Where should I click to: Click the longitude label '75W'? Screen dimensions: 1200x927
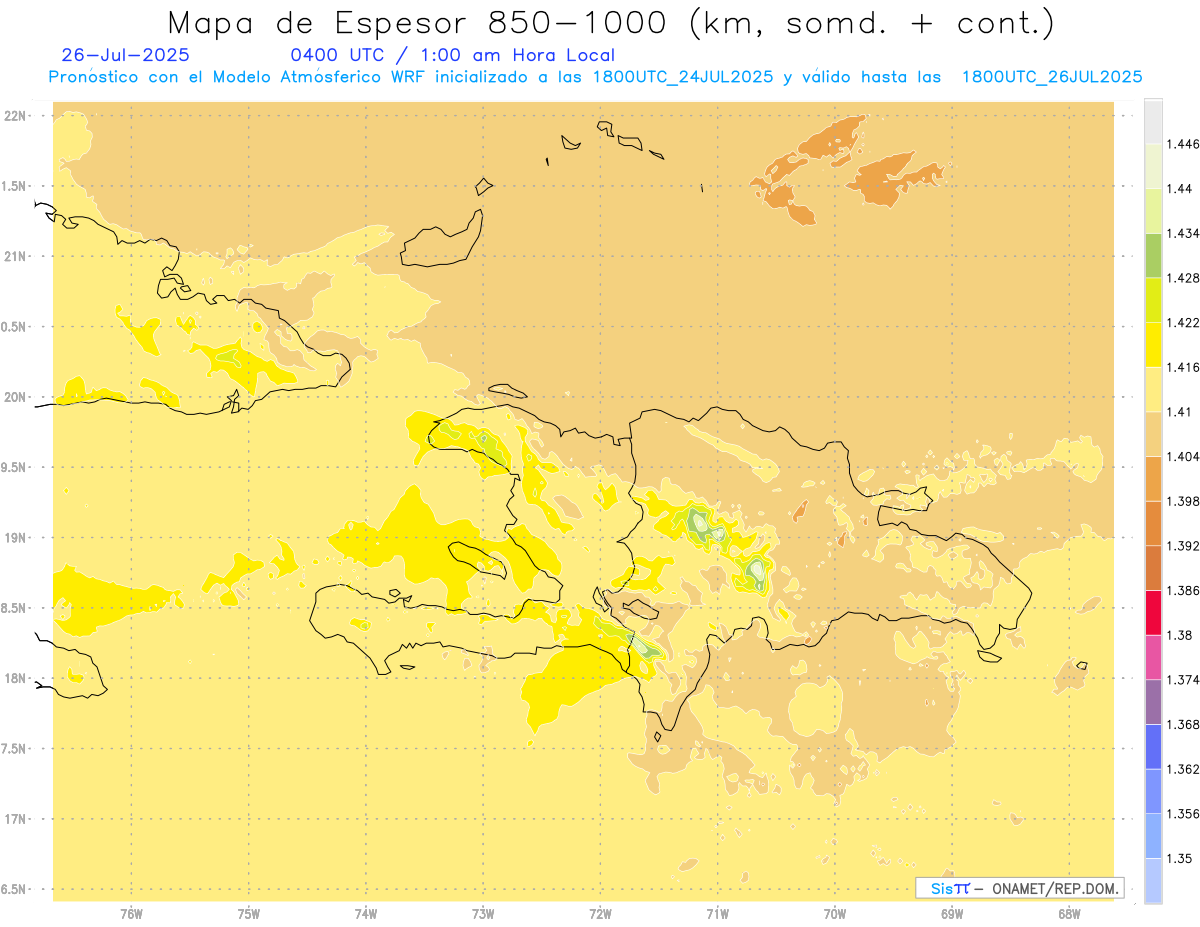(249, 913)
